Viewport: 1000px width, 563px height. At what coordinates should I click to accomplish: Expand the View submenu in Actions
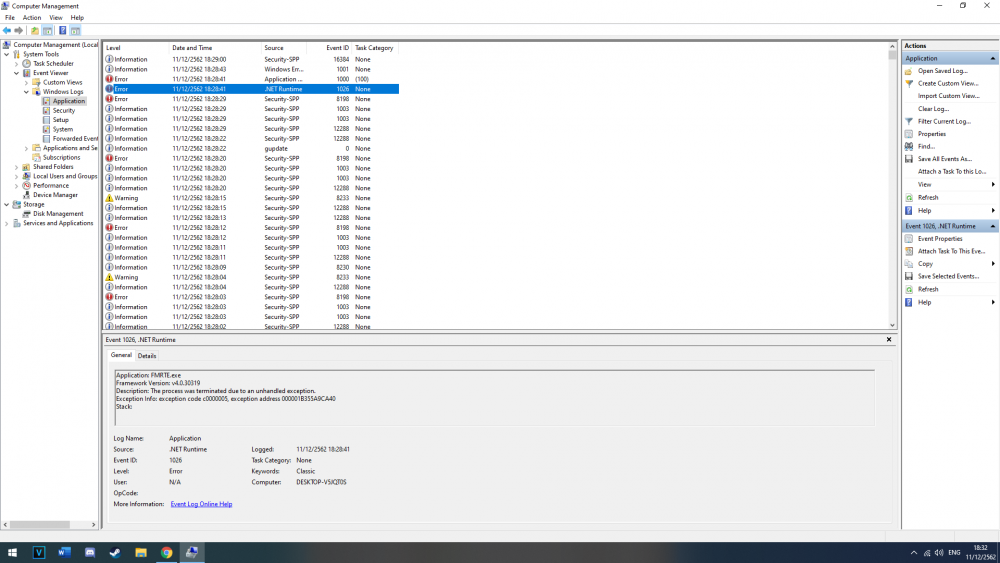(993, 185)
